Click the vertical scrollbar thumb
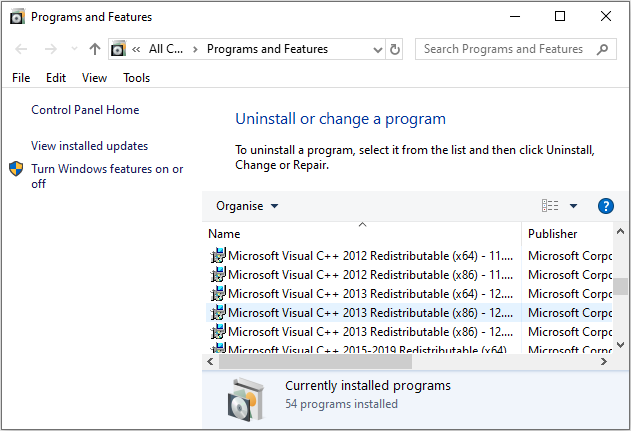Screen dimensions: 631x431 (620, 287)
